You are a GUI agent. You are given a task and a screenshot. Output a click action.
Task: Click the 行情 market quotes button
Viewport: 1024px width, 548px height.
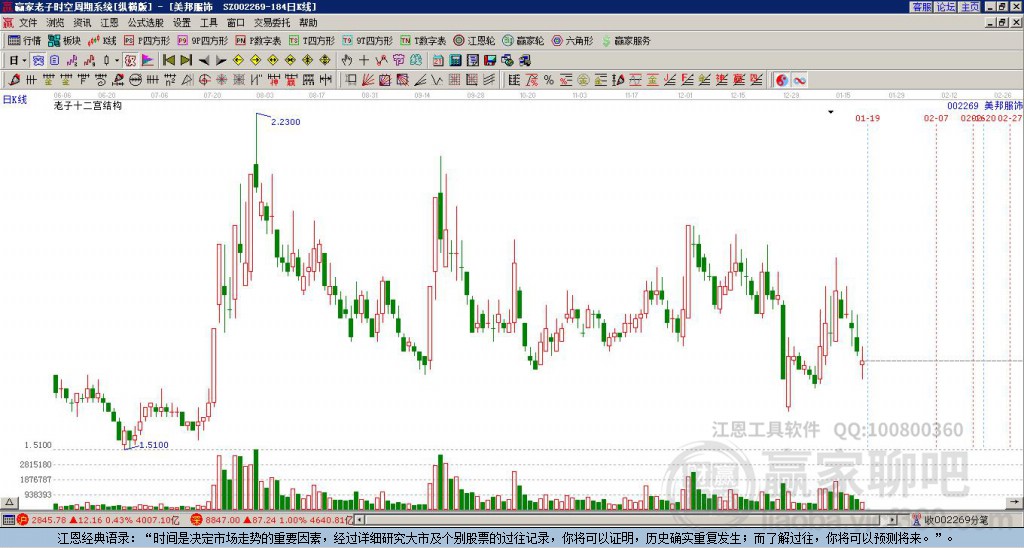(25, 40)
